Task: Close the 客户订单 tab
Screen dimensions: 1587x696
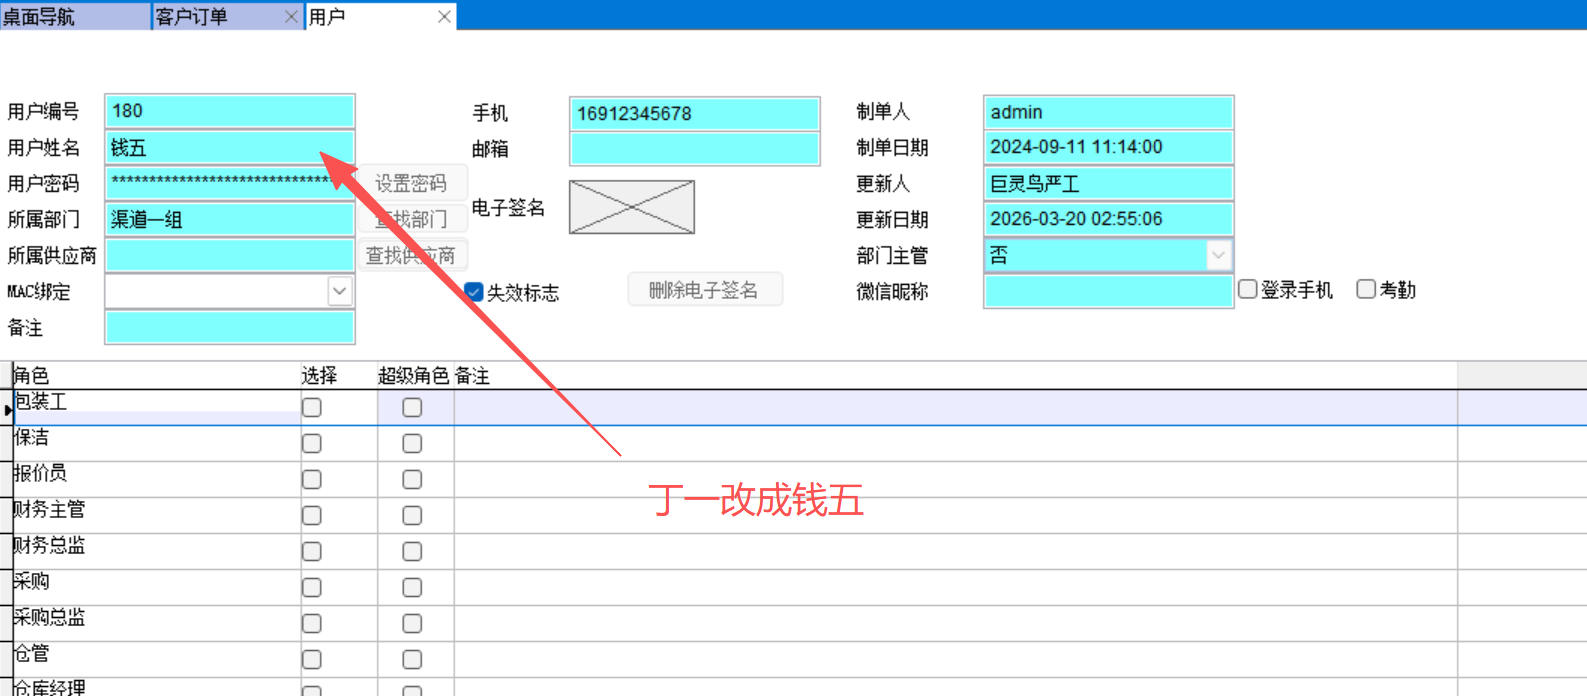Action: click(x=291, y=17)
